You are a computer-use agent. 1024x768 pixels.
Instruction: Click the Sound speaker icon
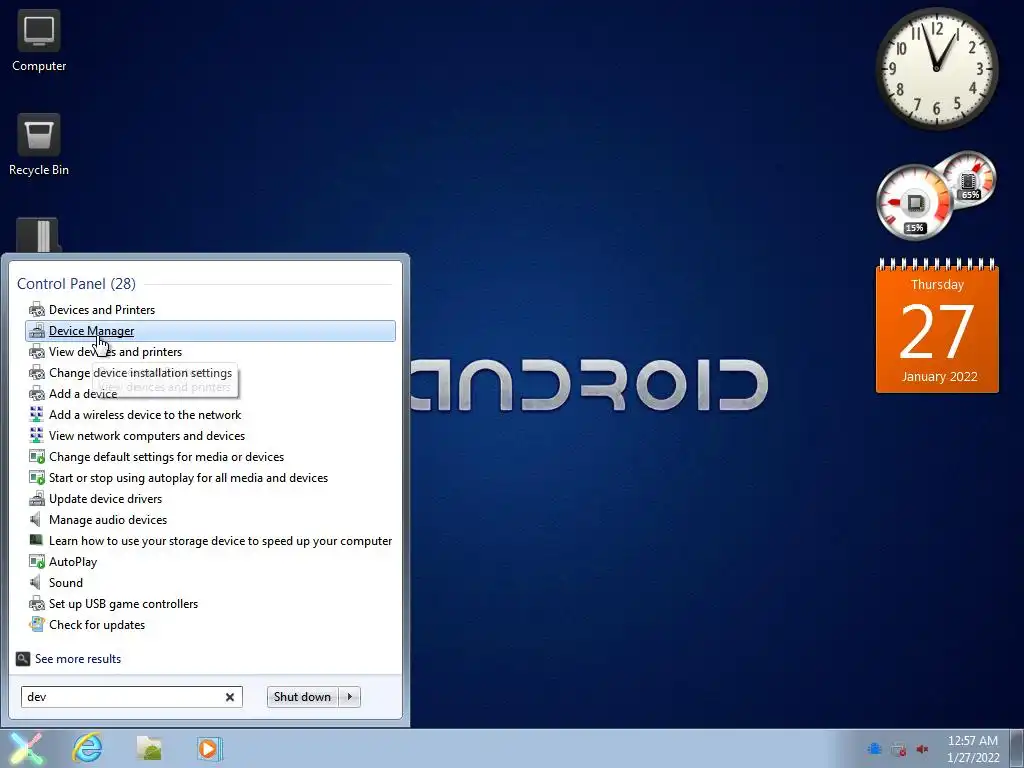pos(37,583)
